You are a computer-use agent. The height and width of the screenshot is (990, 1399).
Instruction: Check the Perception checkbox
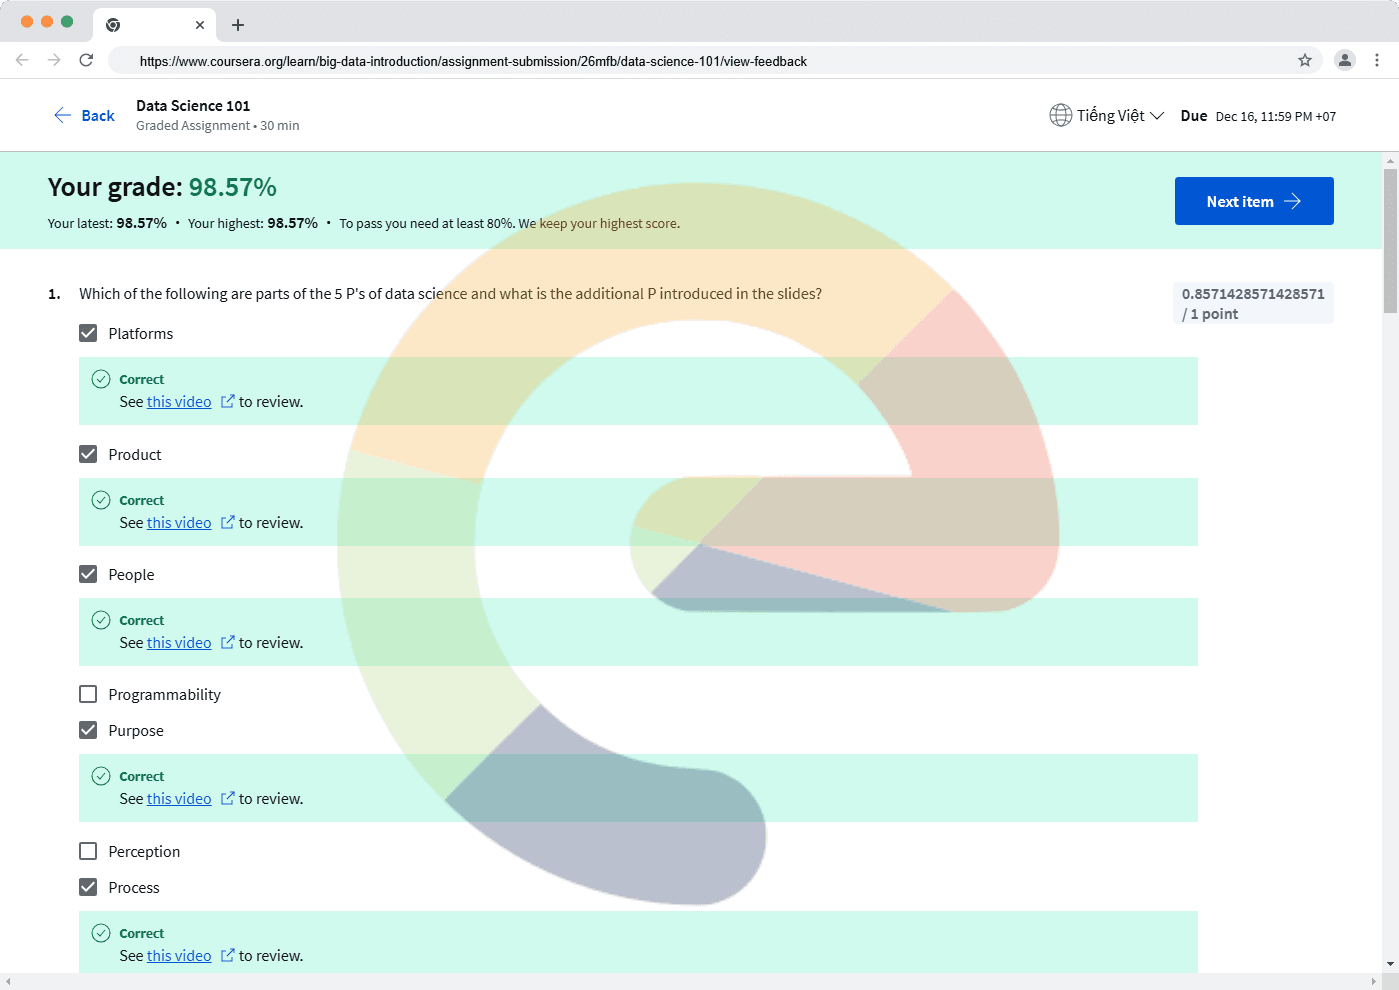(x=88, y=851)
